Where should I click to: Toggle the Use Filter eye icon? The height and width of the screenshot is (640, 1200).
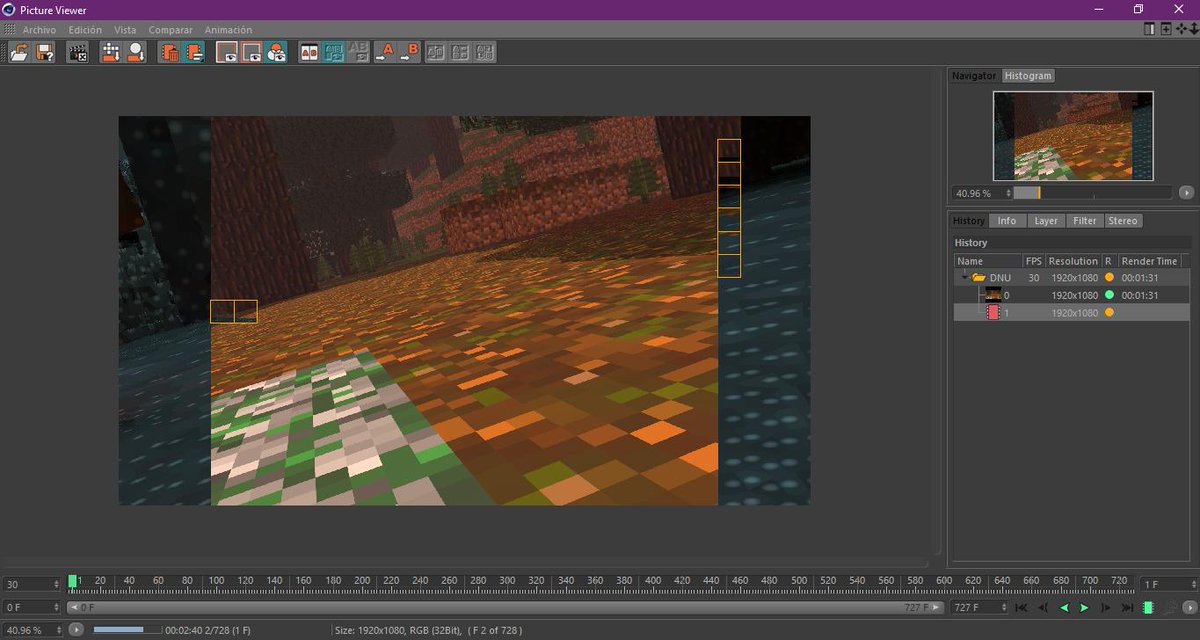coord(227,52)
